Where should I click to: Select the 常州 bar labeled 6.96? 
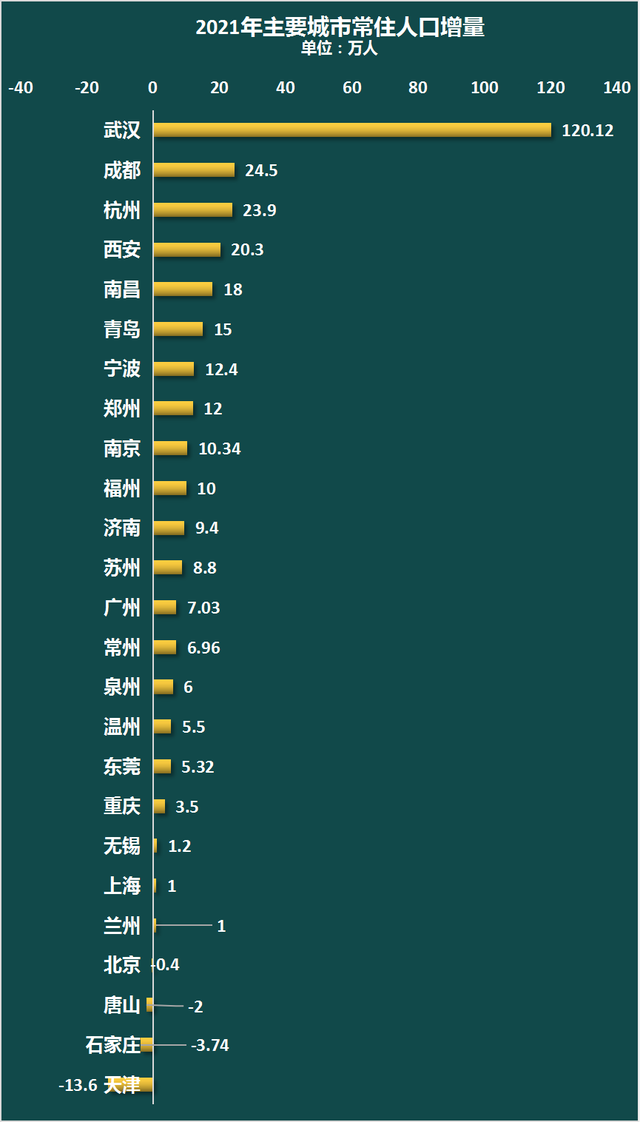click(165, 648)
